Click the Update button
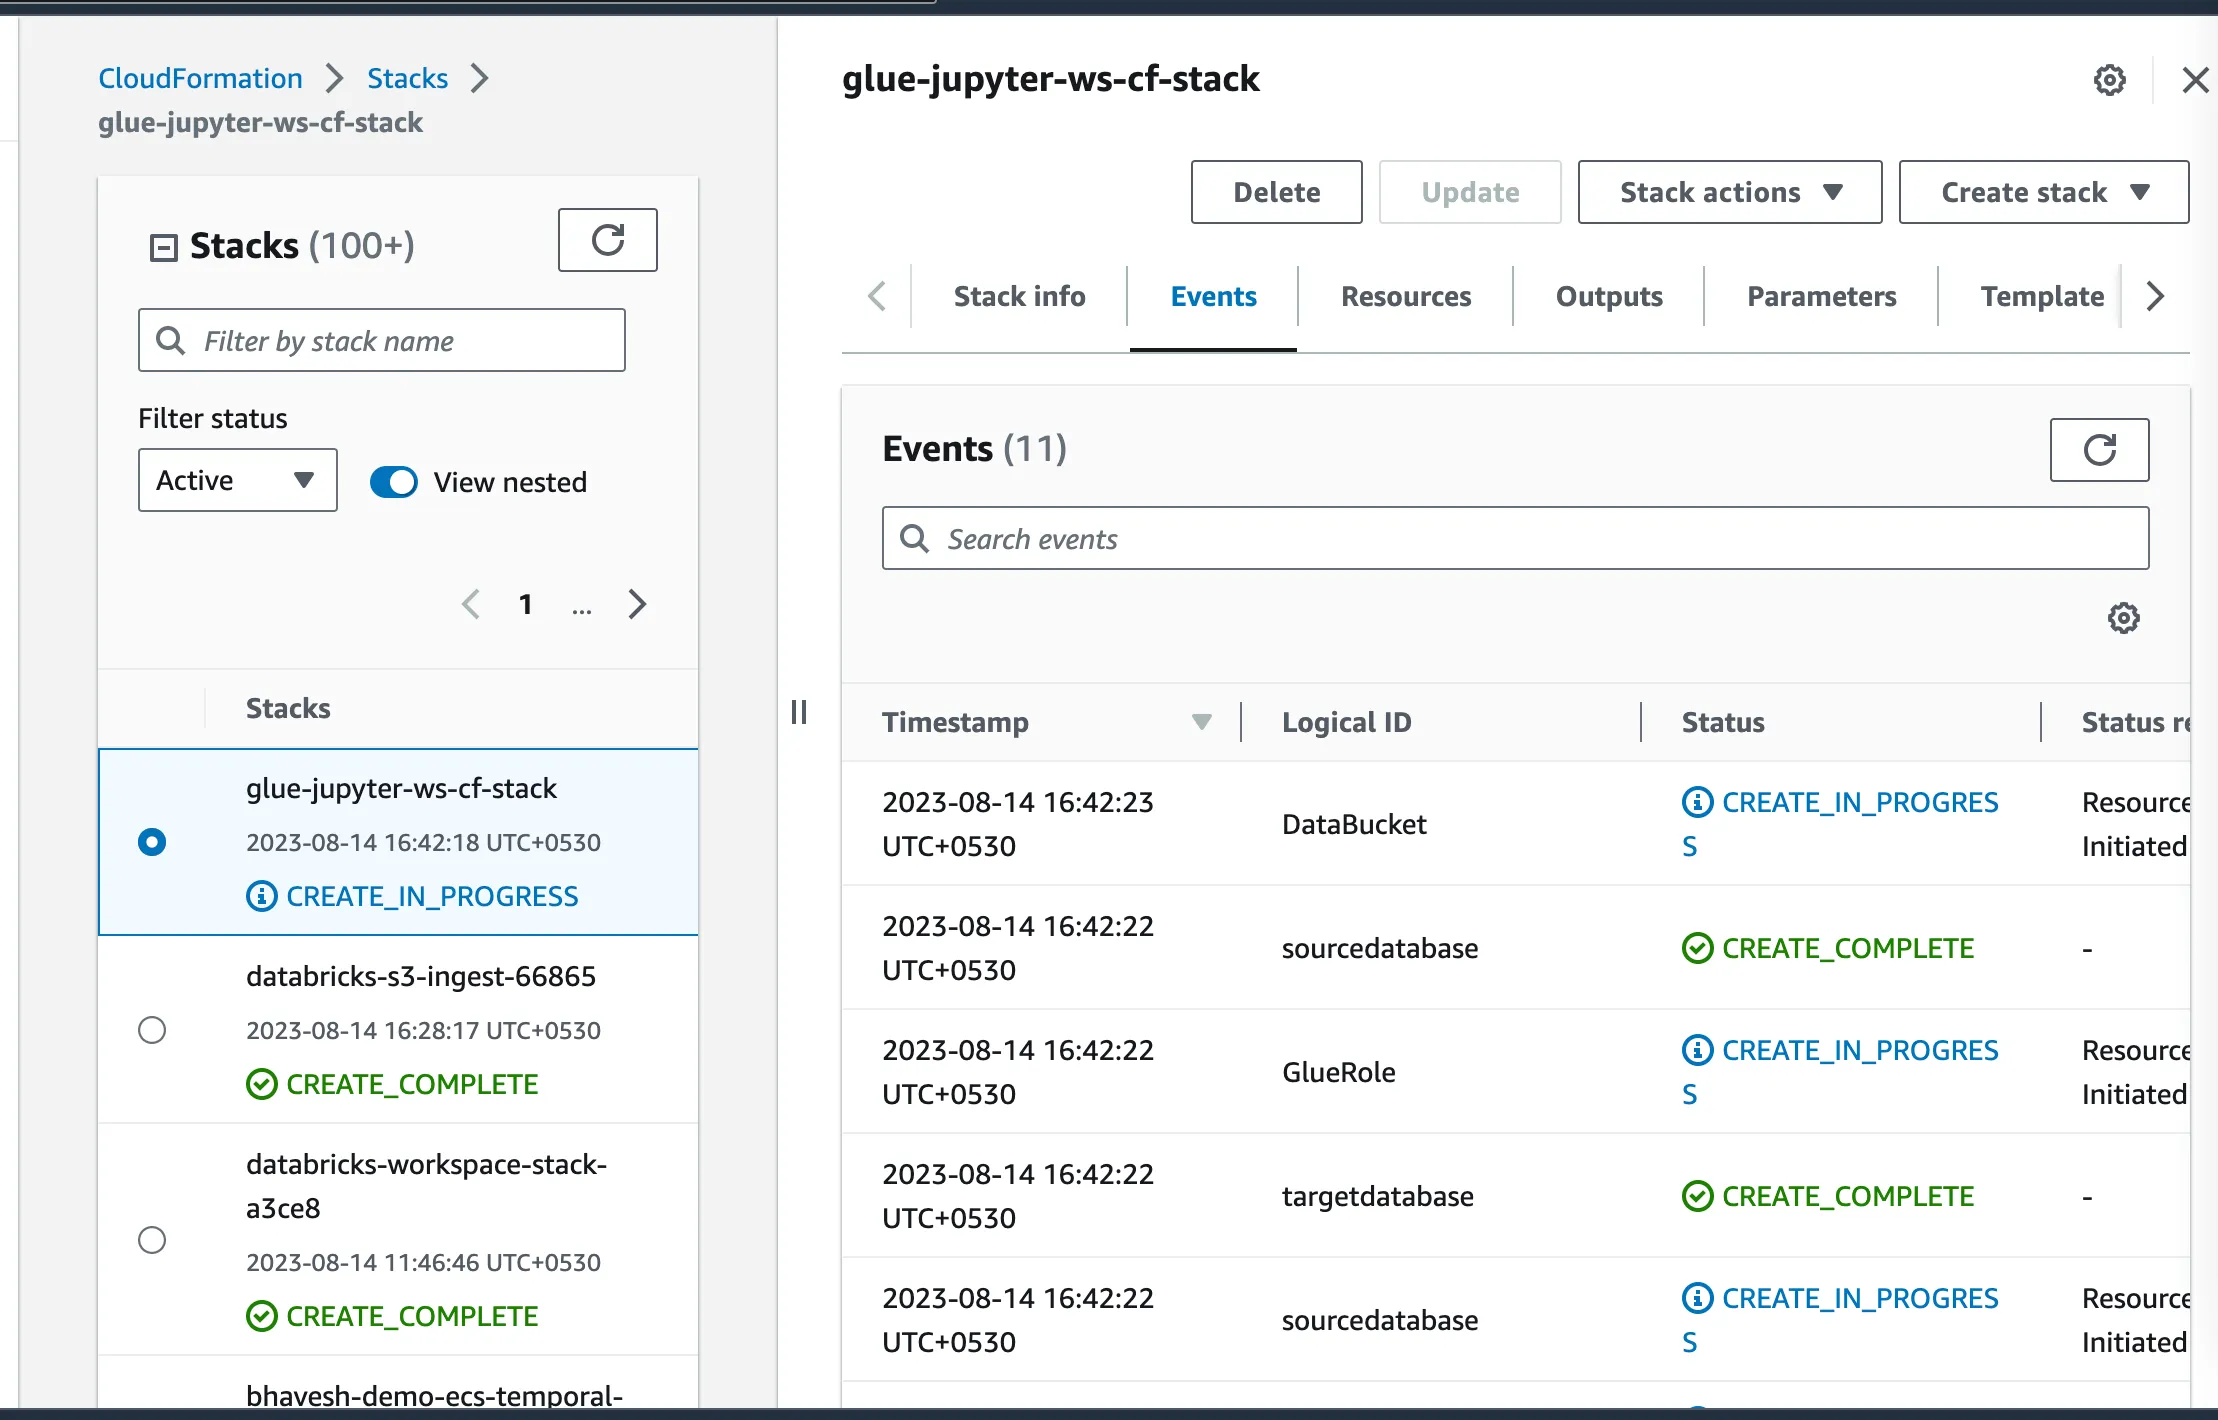 [1470, 192]
